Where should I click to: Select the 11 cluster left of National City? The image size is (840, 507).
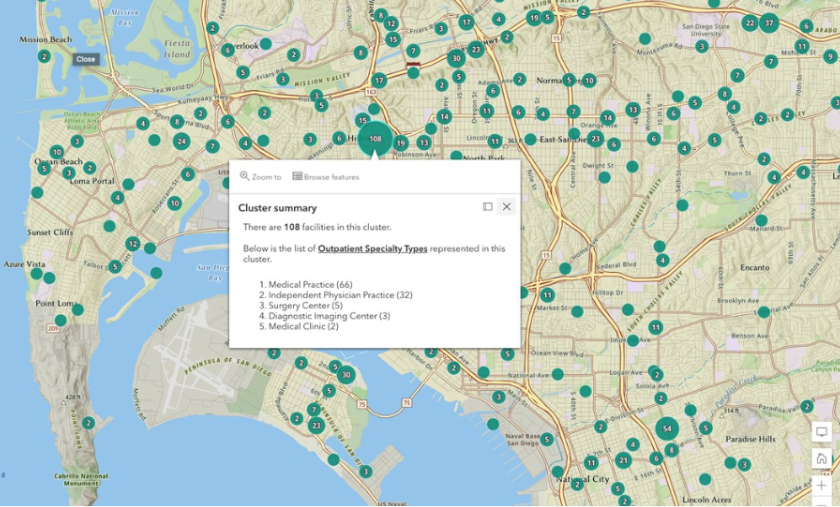click(591, 462)
